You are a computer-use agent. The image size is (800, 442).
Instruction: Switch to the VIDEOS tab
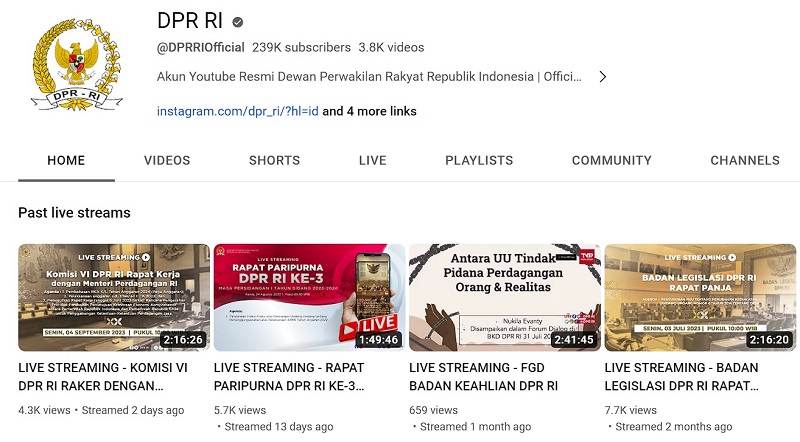(x=167, y=160)
